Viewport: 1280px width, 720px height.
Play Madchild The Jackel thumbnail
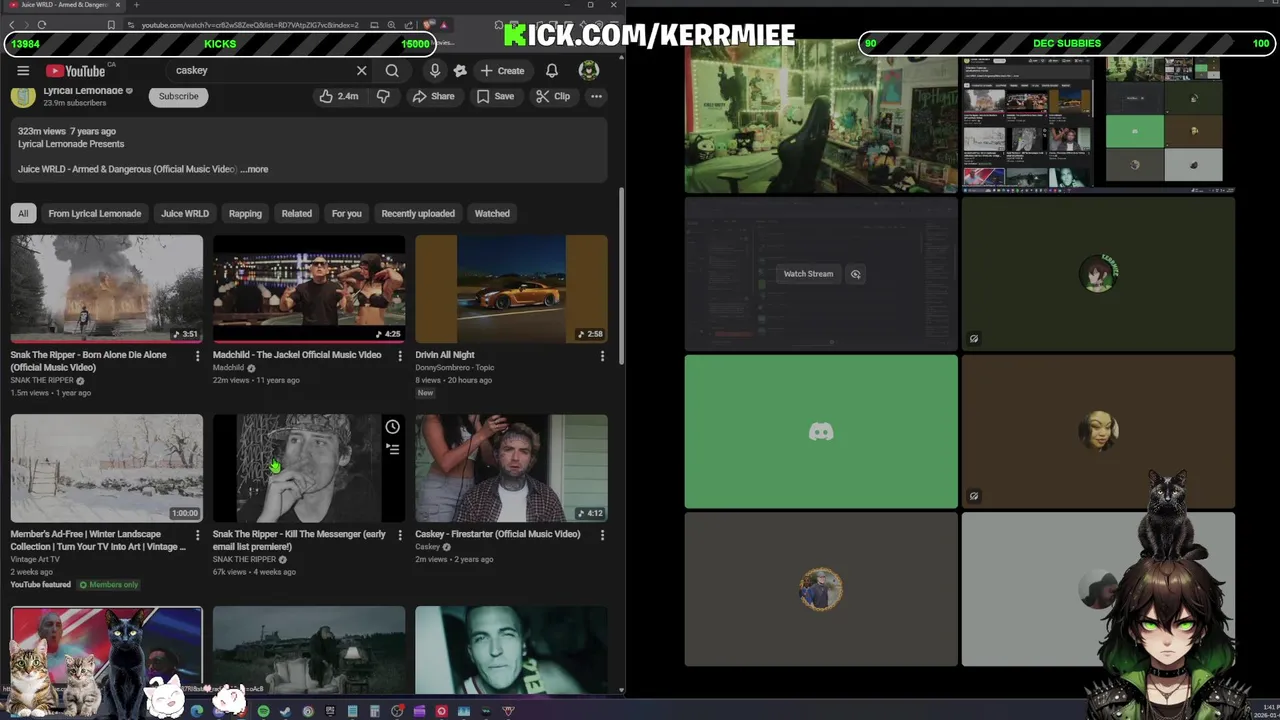pyautogui.click(x=309, y=289)
